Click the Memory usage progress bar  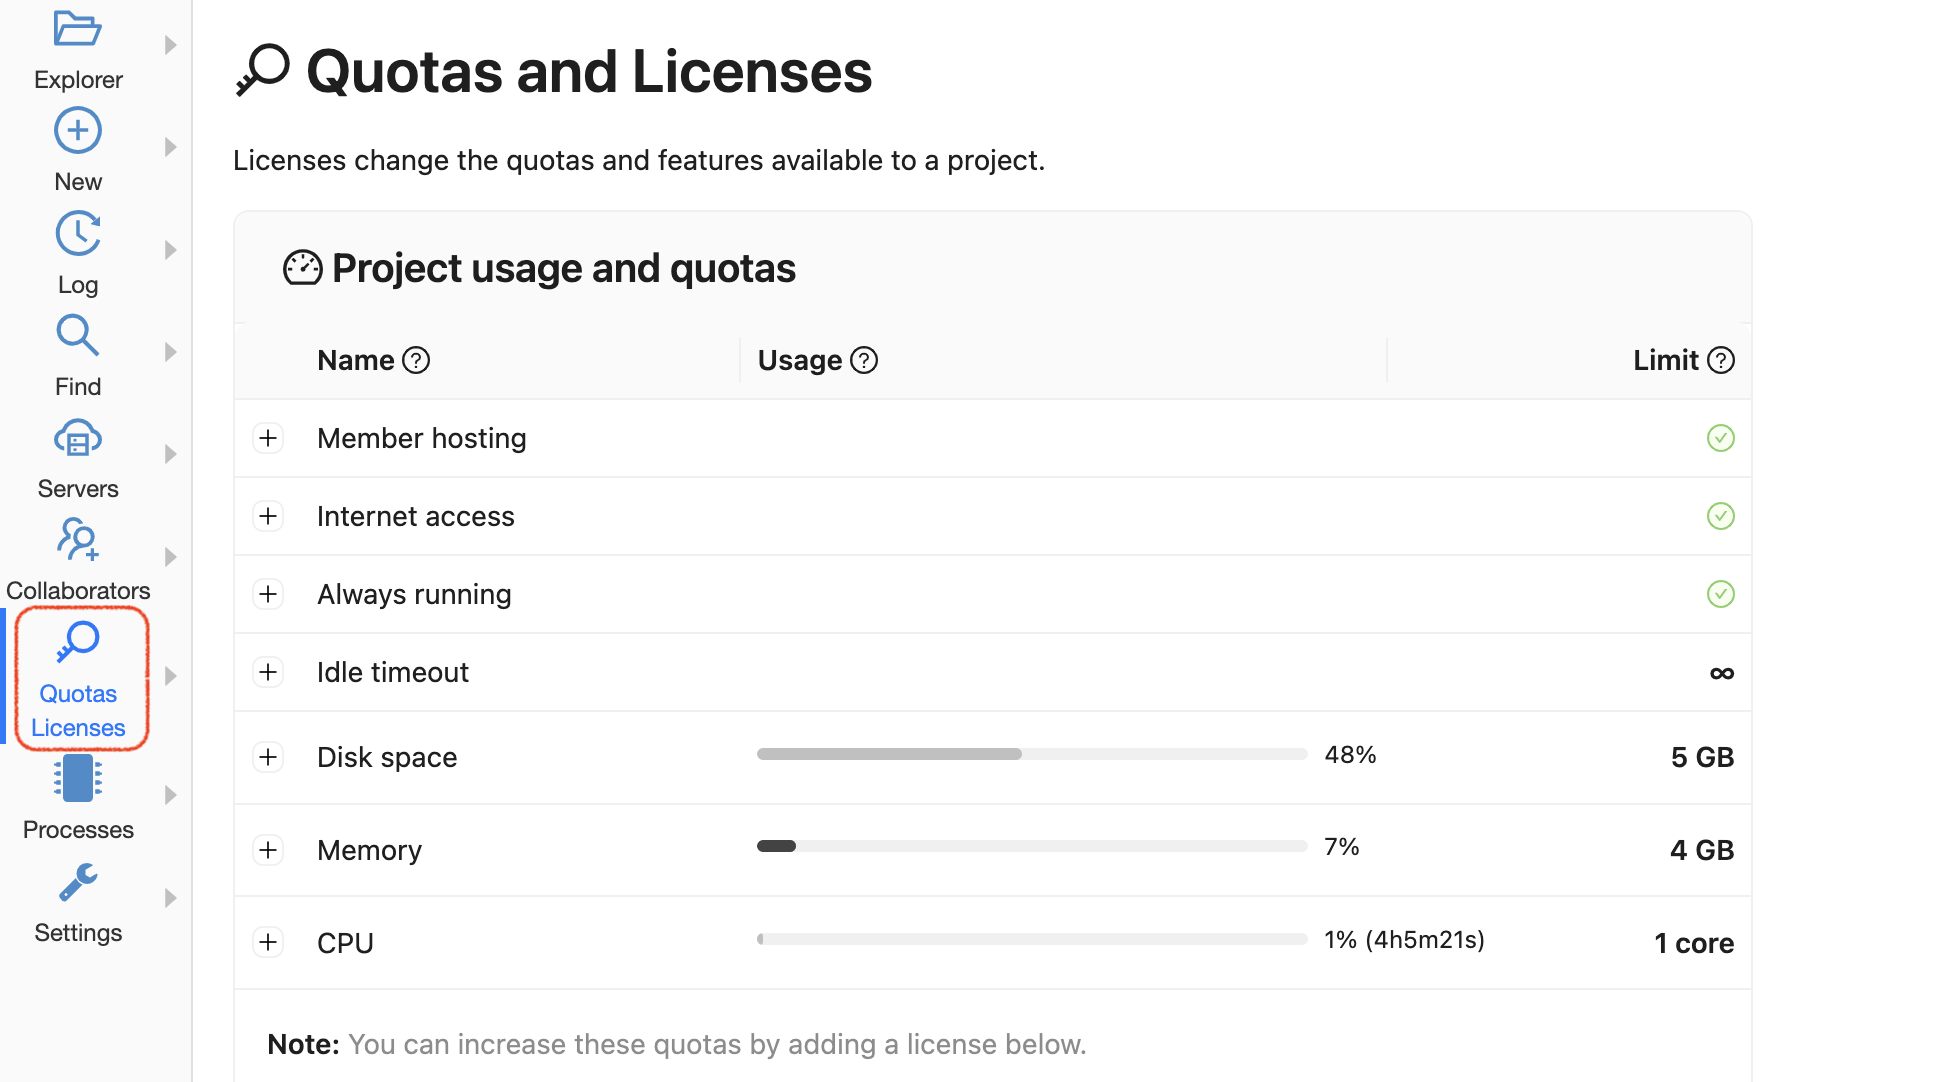1031,846
